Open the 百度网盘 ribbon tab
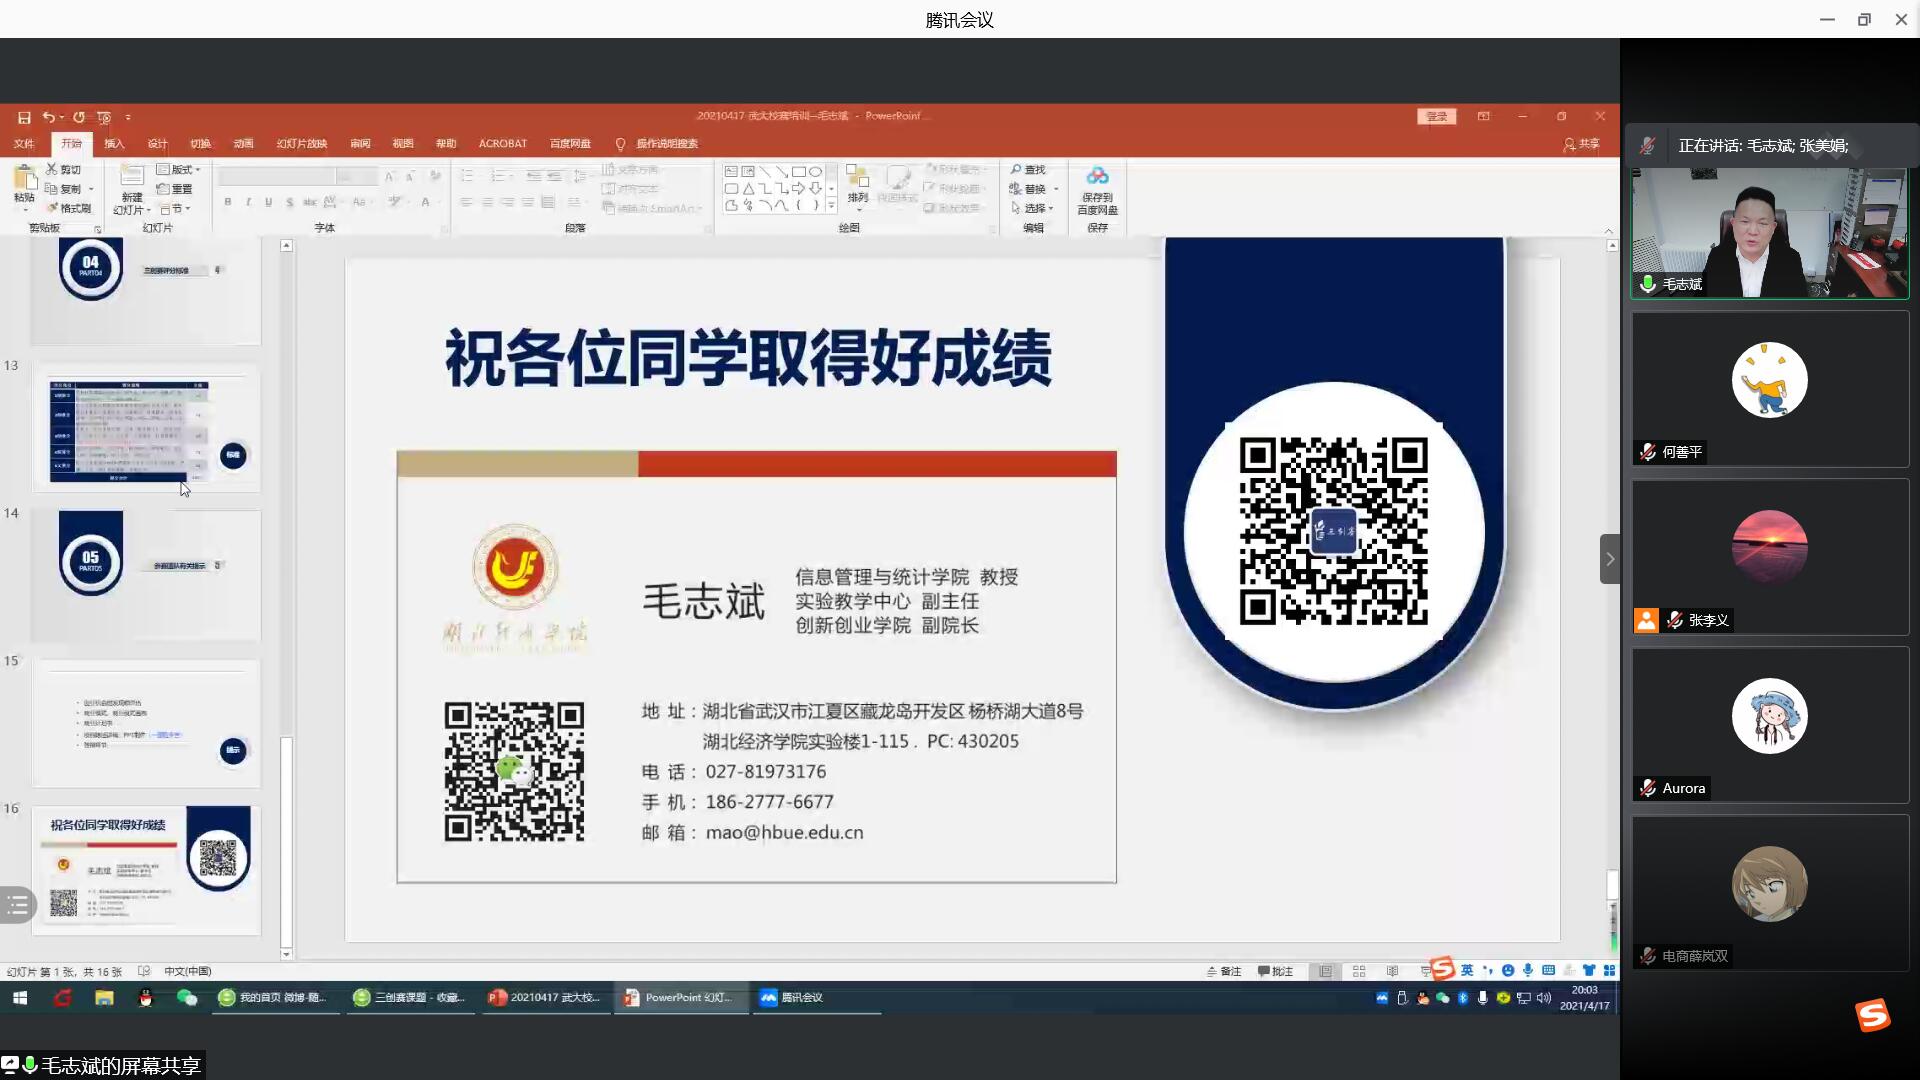This screenshot has height=1080, width=1920. 570,144
